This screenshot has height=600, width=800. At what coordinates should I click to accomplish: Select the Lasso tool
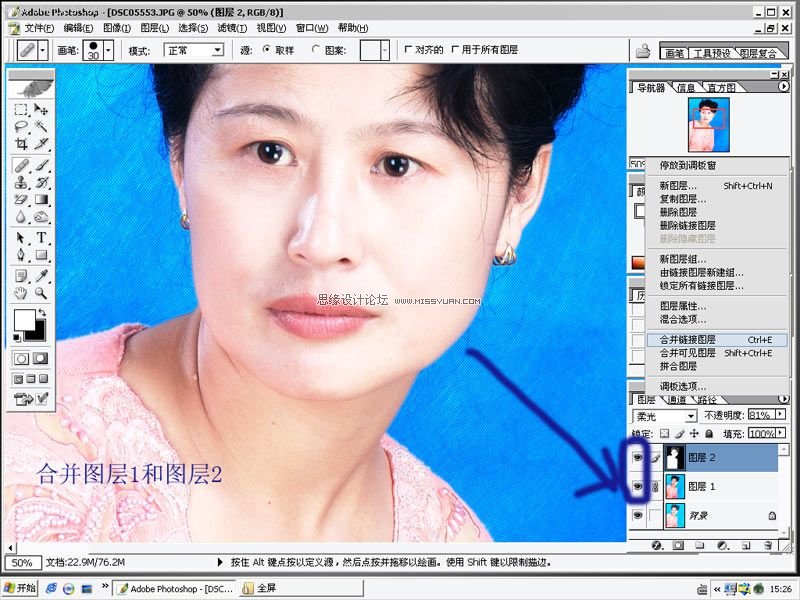point(21,126)
